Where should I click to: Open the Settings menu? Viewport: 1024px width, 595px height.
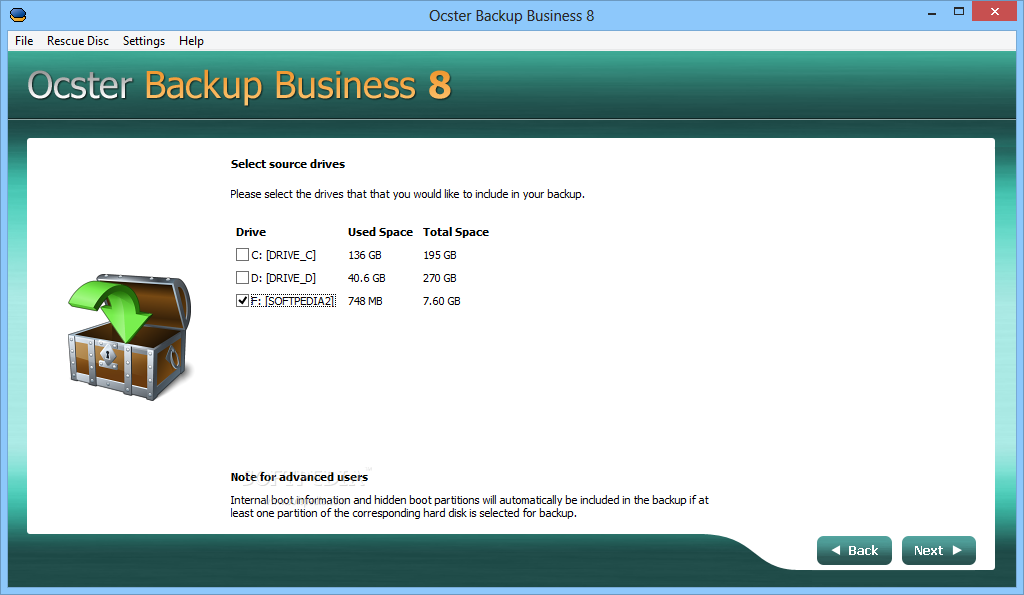point(144,40)
